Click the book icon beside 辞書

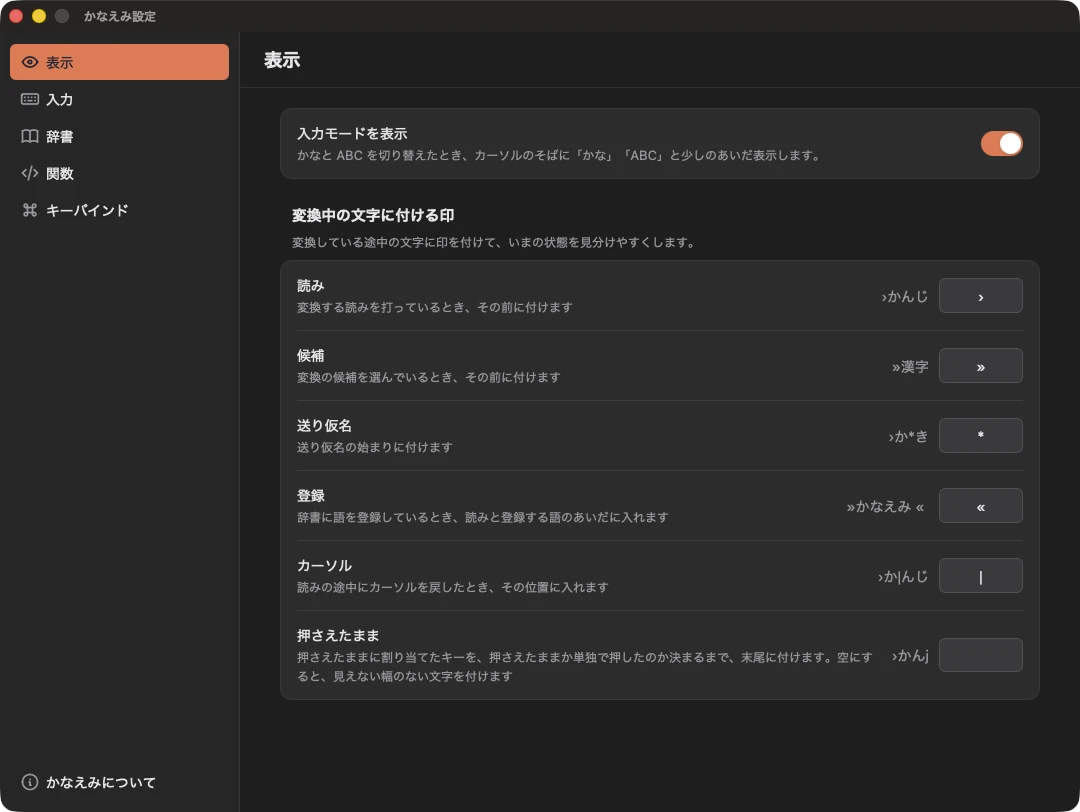coord(30,136)
